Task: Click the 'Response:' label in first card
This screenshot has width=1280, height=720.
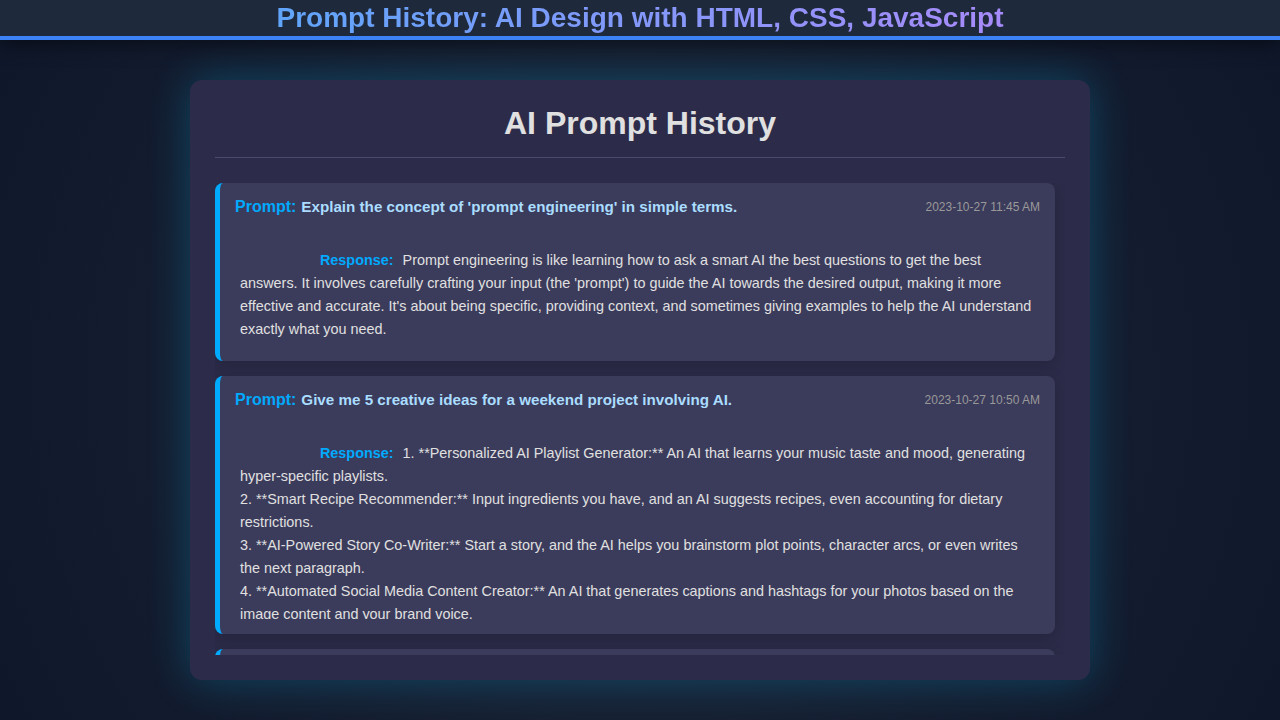Action: point(356,259)
